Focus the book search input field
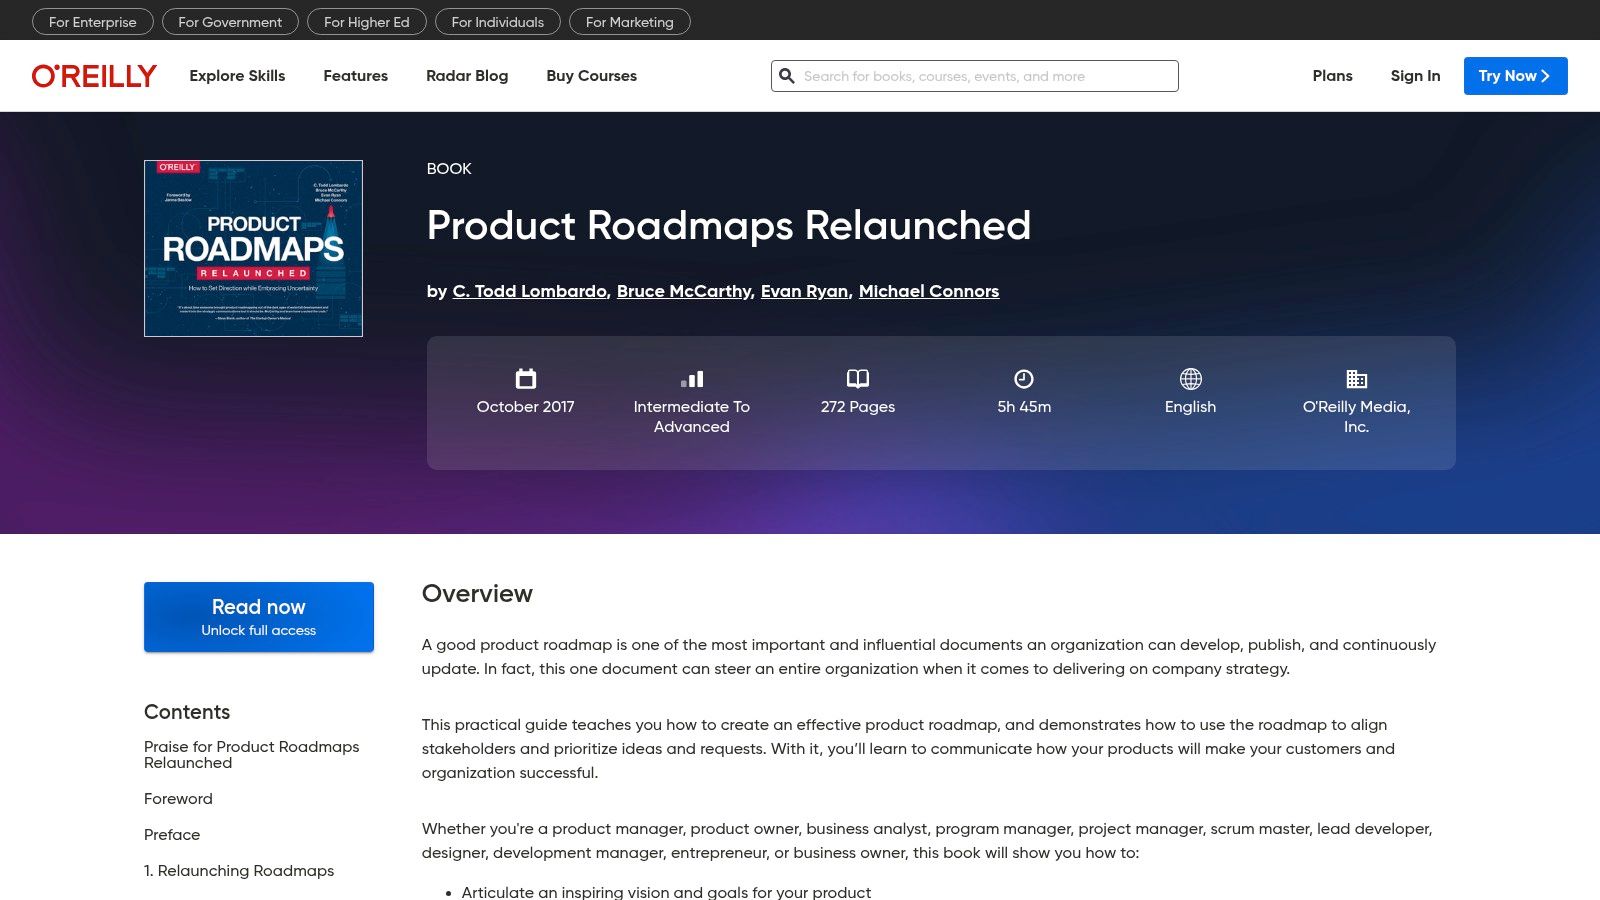The image size is (1600, 900). pyautogui.click(x=985, y=76)
